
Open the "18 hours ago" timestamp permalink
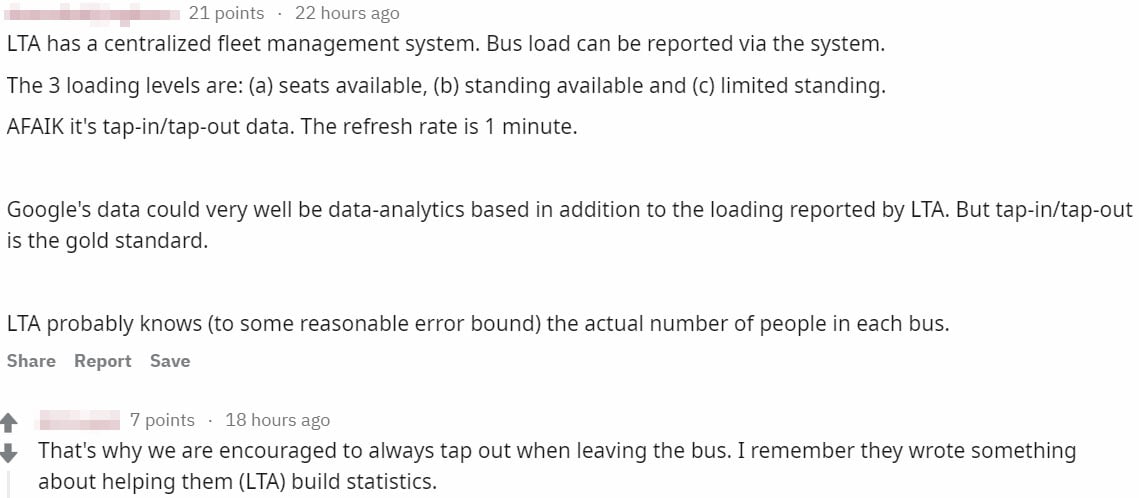pyautogui.click(x=278, y=420)
